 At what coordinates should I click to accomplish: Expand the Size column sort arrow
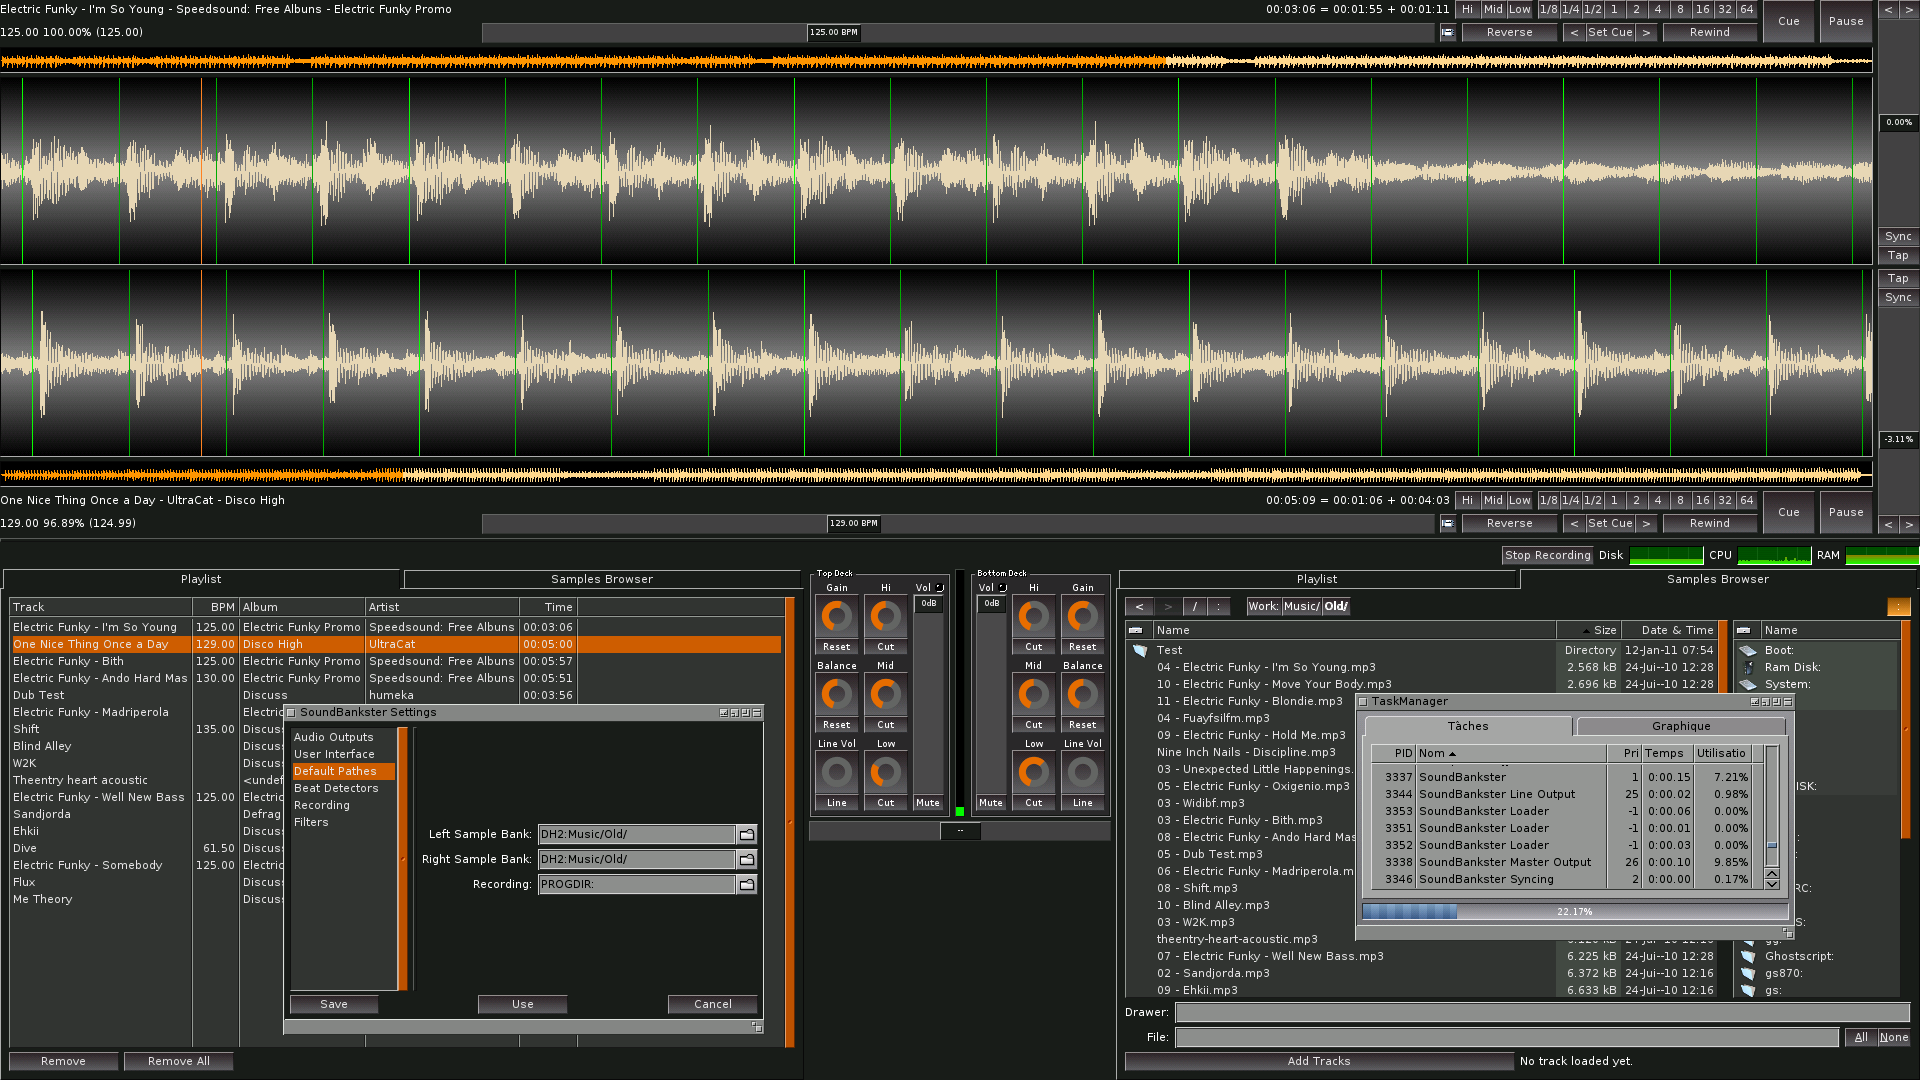(1587, 631)
